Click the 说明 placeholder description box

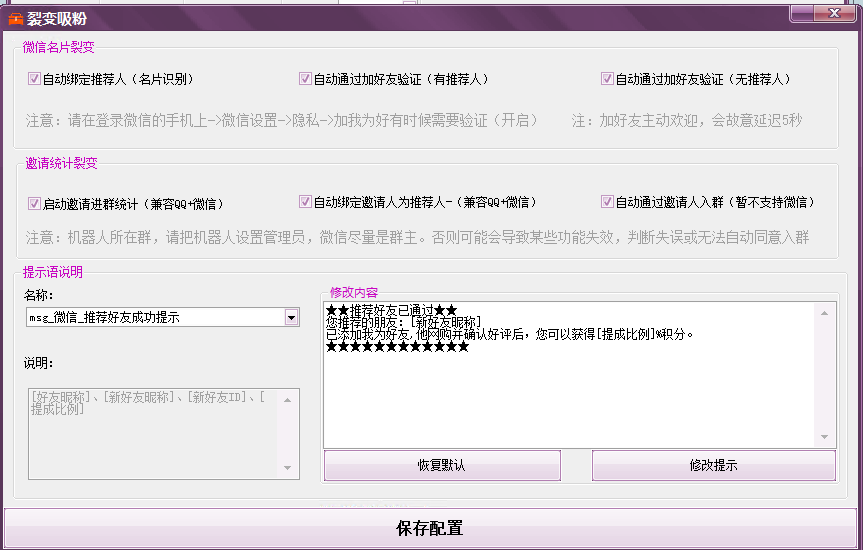[152, 432]
